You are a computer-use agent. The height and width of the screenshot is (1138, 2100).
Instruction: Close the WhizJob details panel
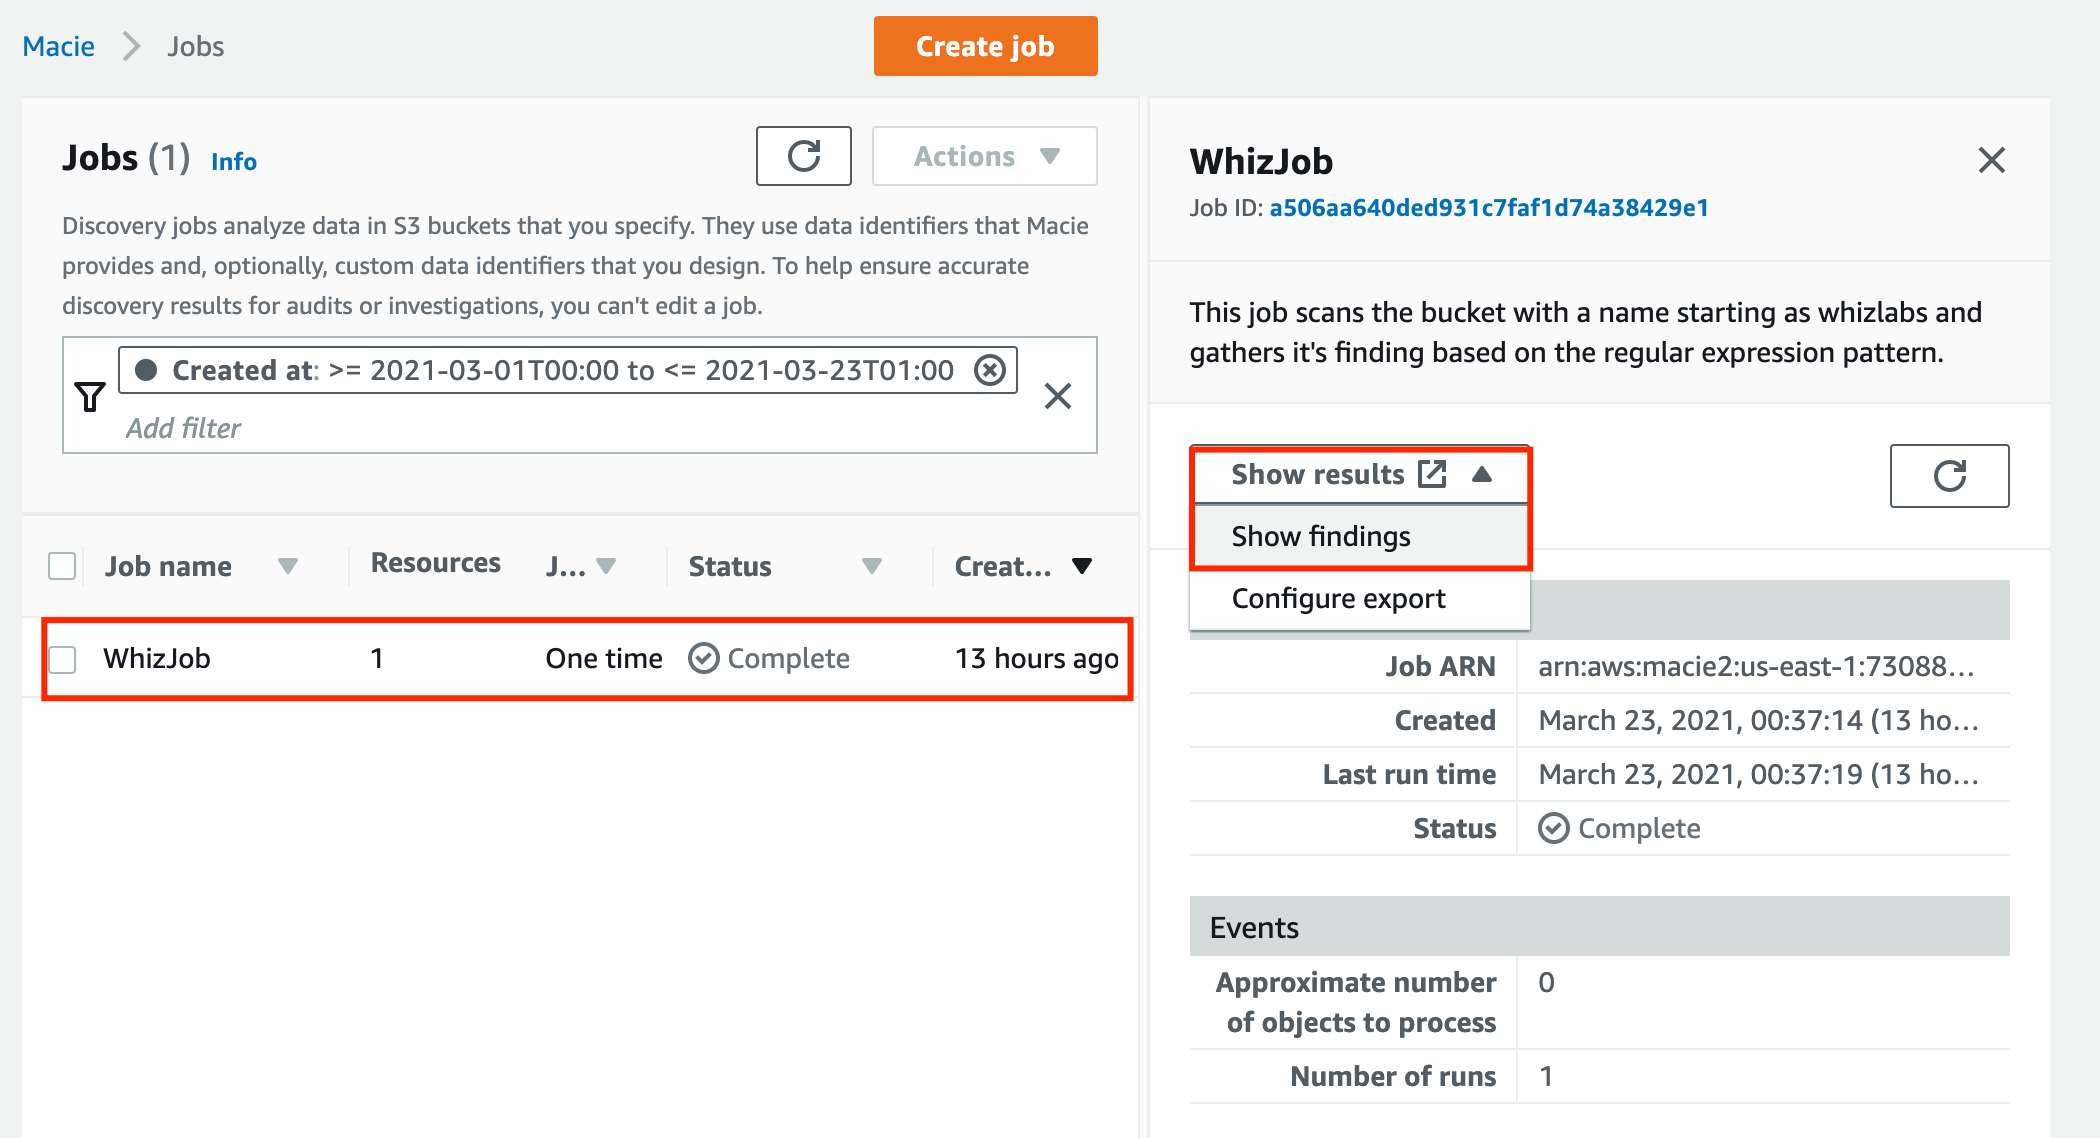tap(1991, 160)
